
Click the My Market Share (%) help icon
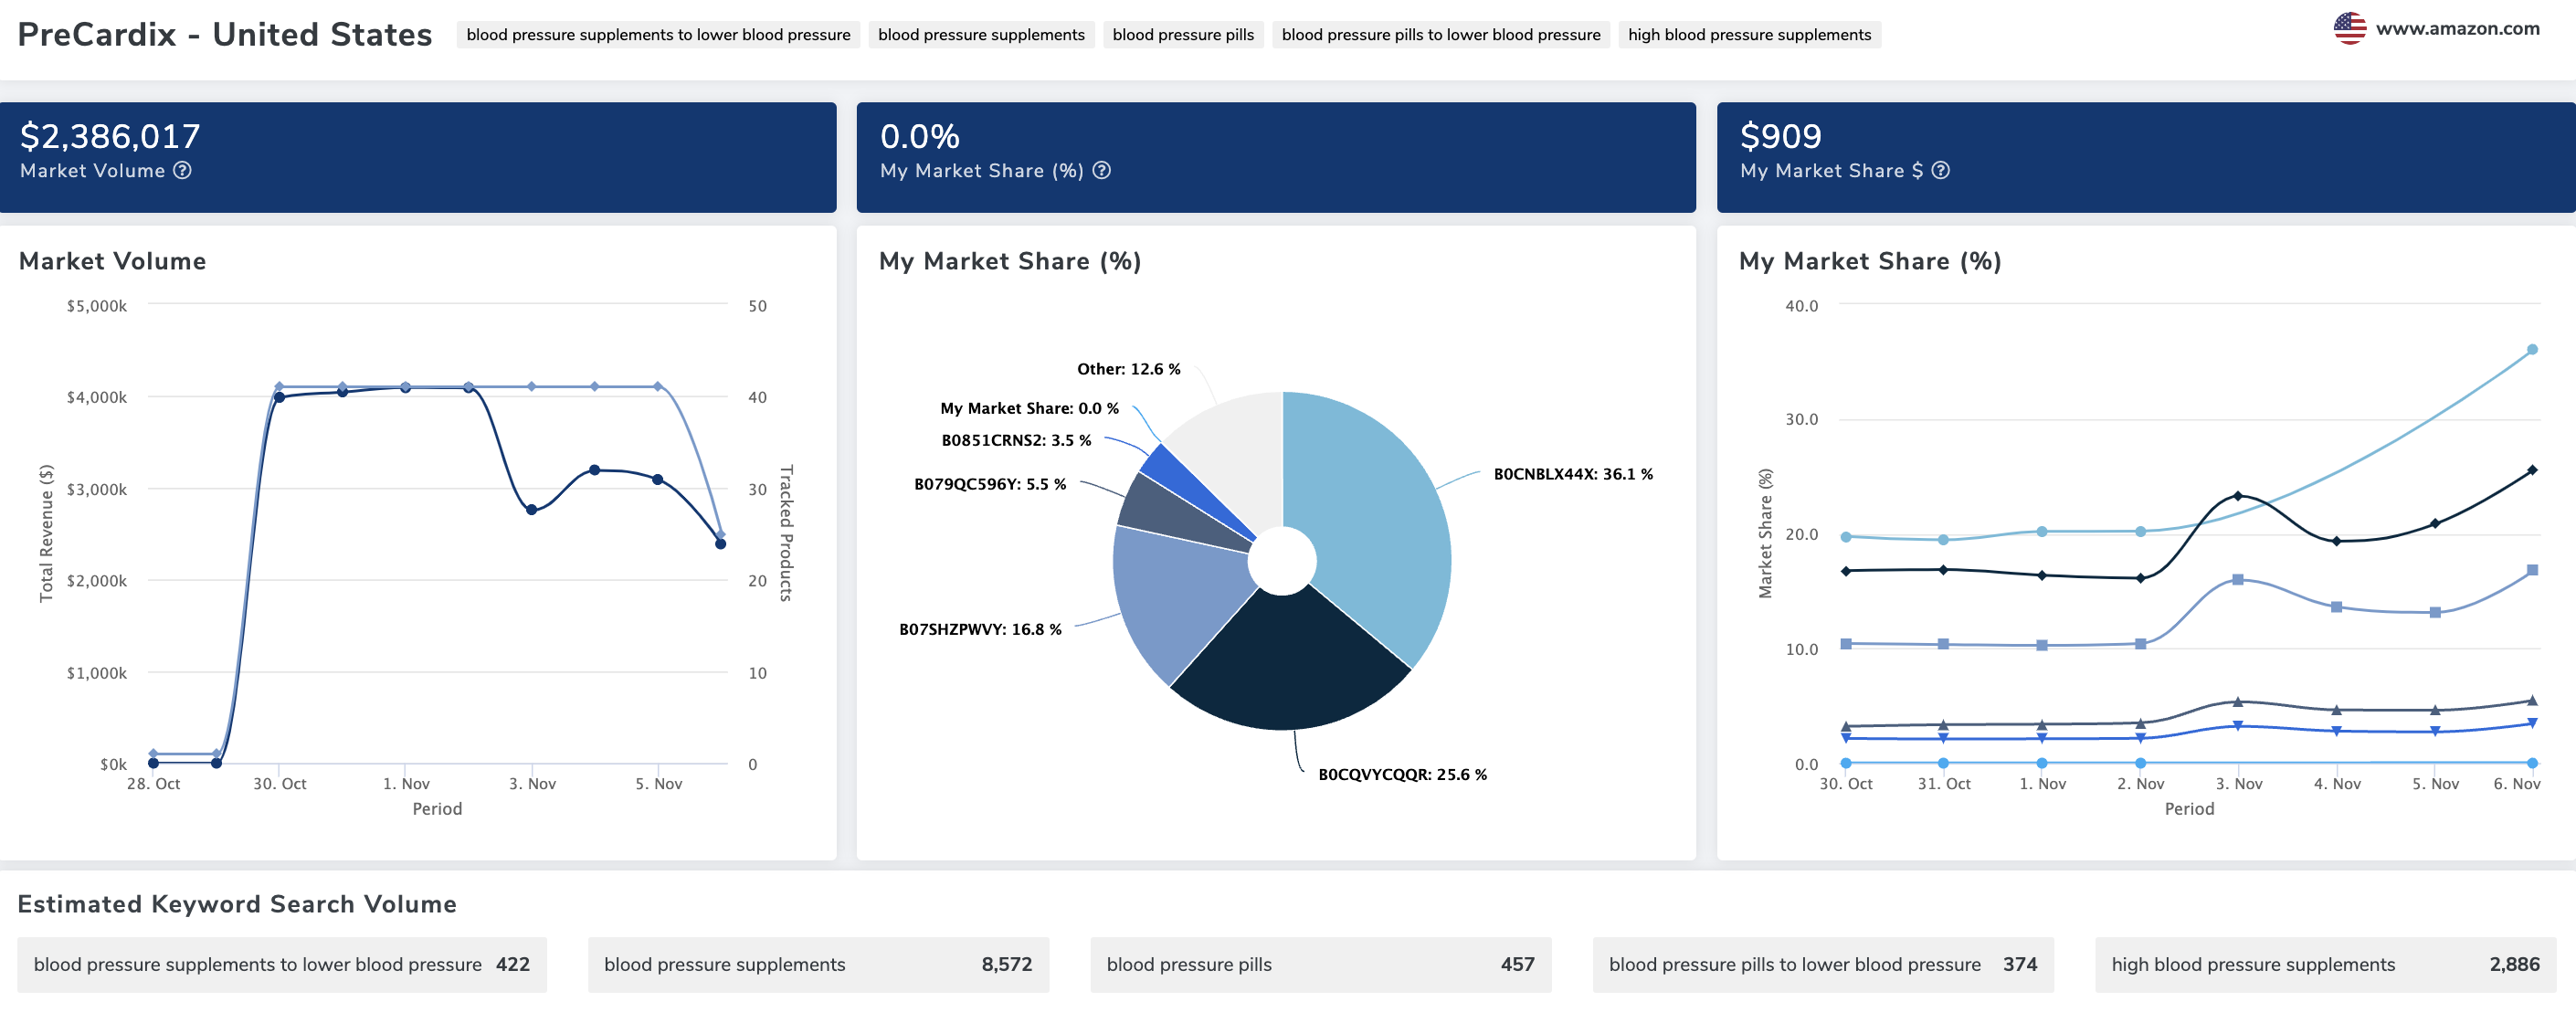click(x=1101, y=170)
